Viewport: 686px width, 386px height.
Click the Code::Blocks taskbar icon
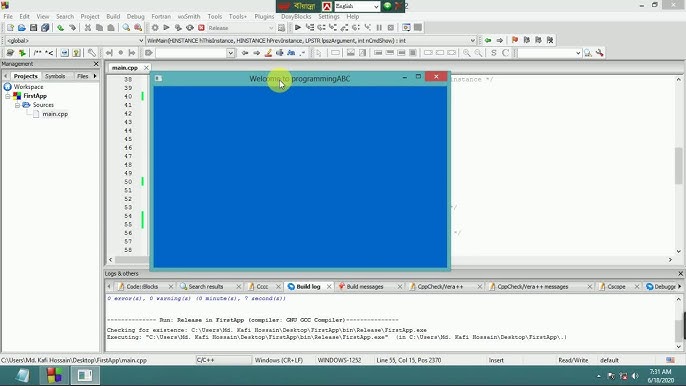pyautogui.click(x=54, y=375)
